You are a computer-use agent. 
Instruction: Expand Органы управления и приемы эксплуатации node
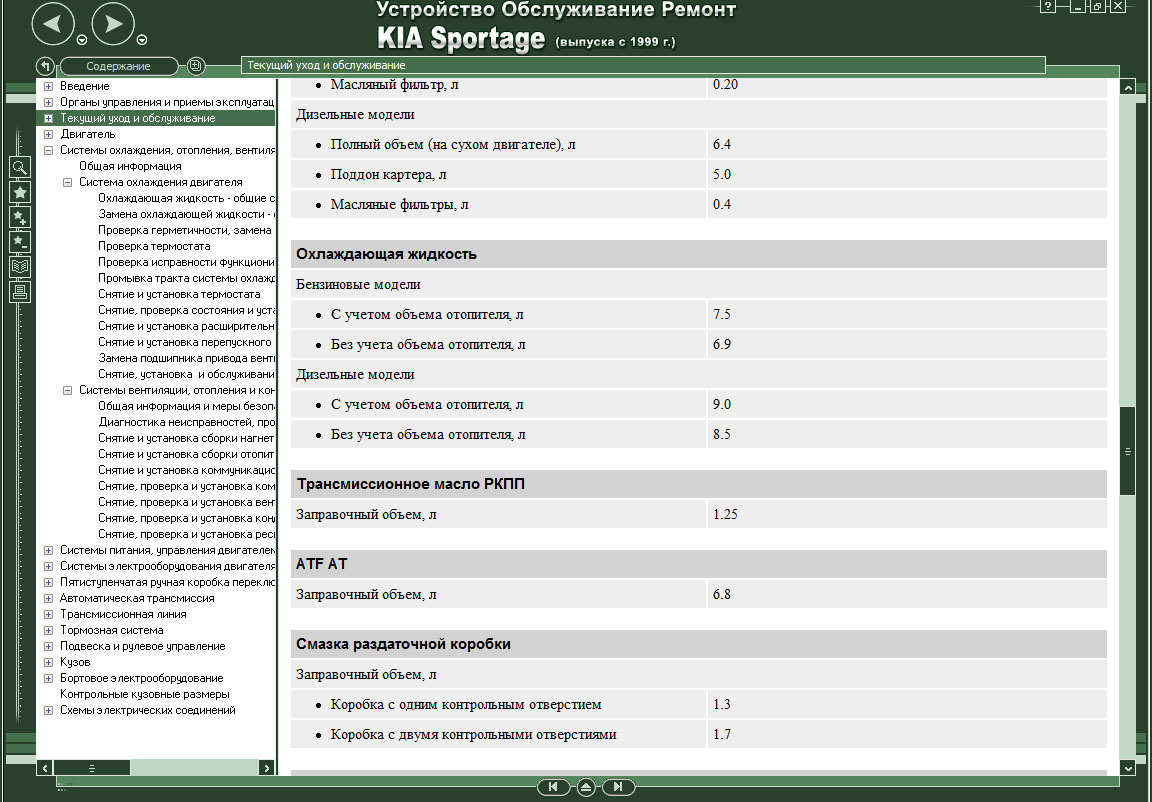coord(48,102)
